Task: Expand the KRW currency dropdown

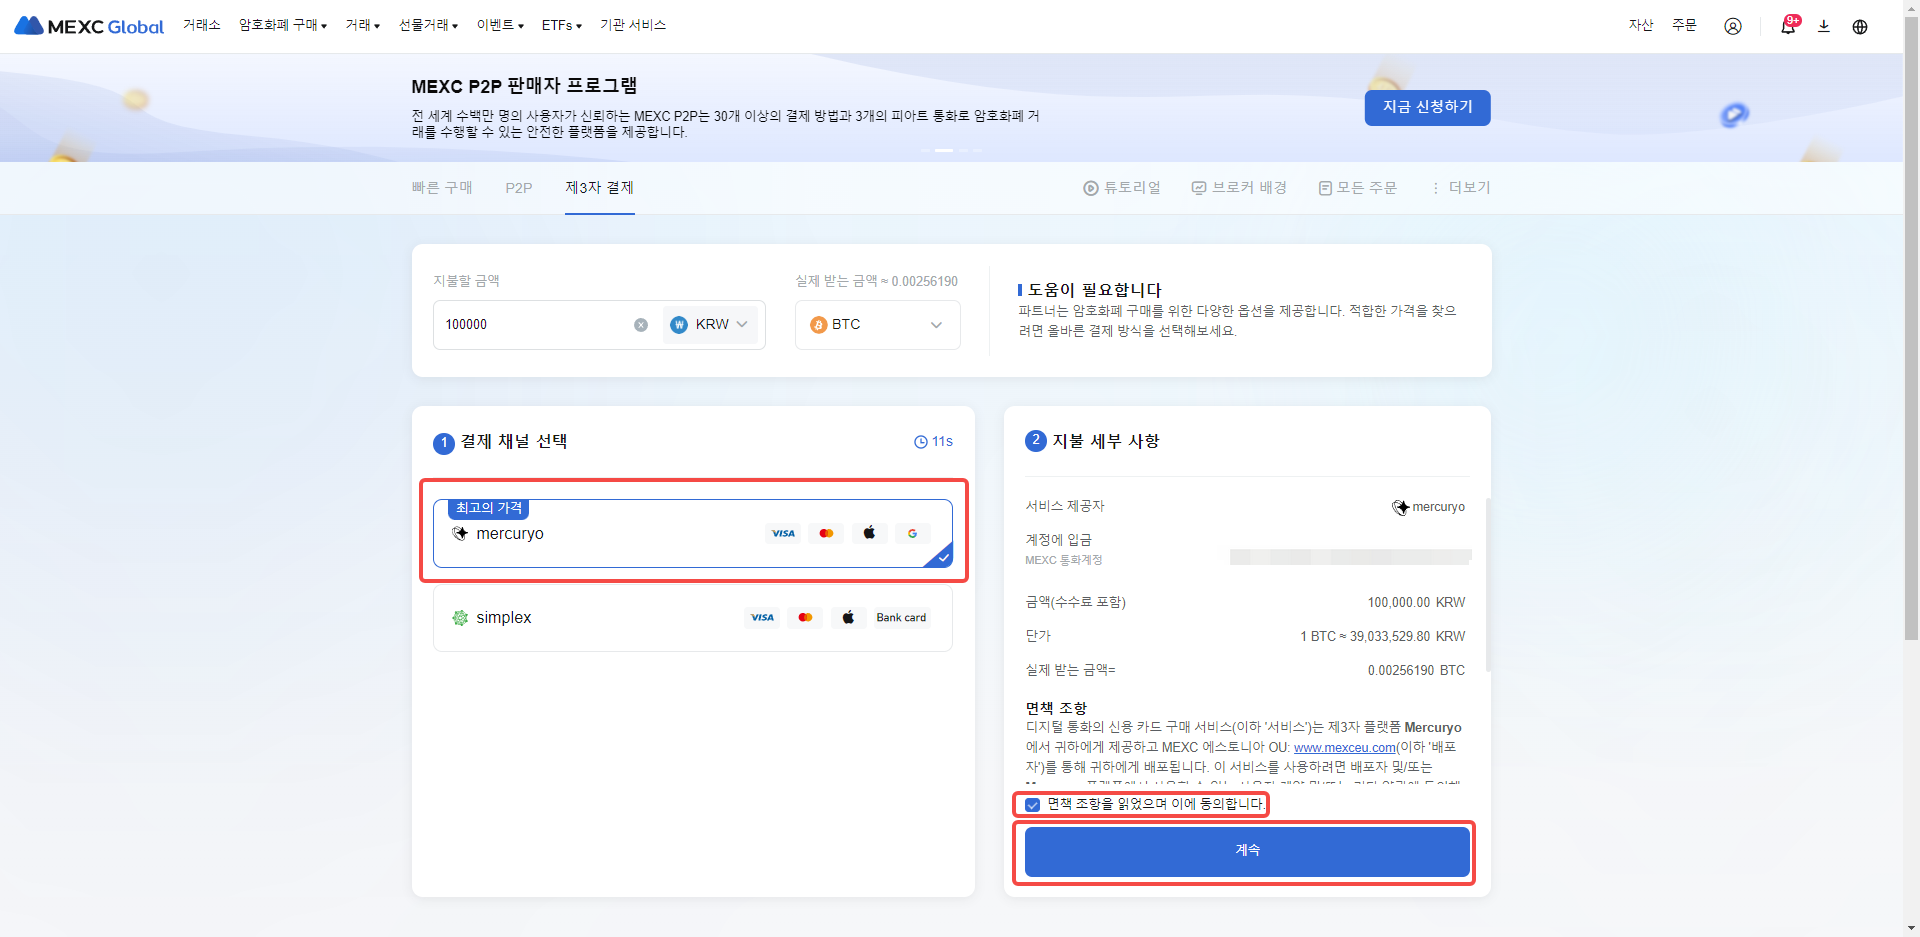Action: 710,325
